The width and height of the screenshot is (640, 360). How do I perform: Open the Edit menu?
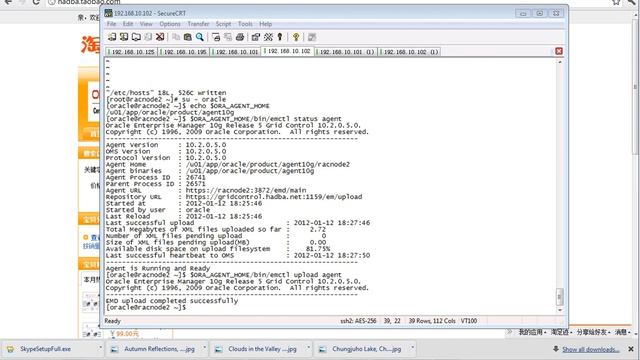click(128, 24)
